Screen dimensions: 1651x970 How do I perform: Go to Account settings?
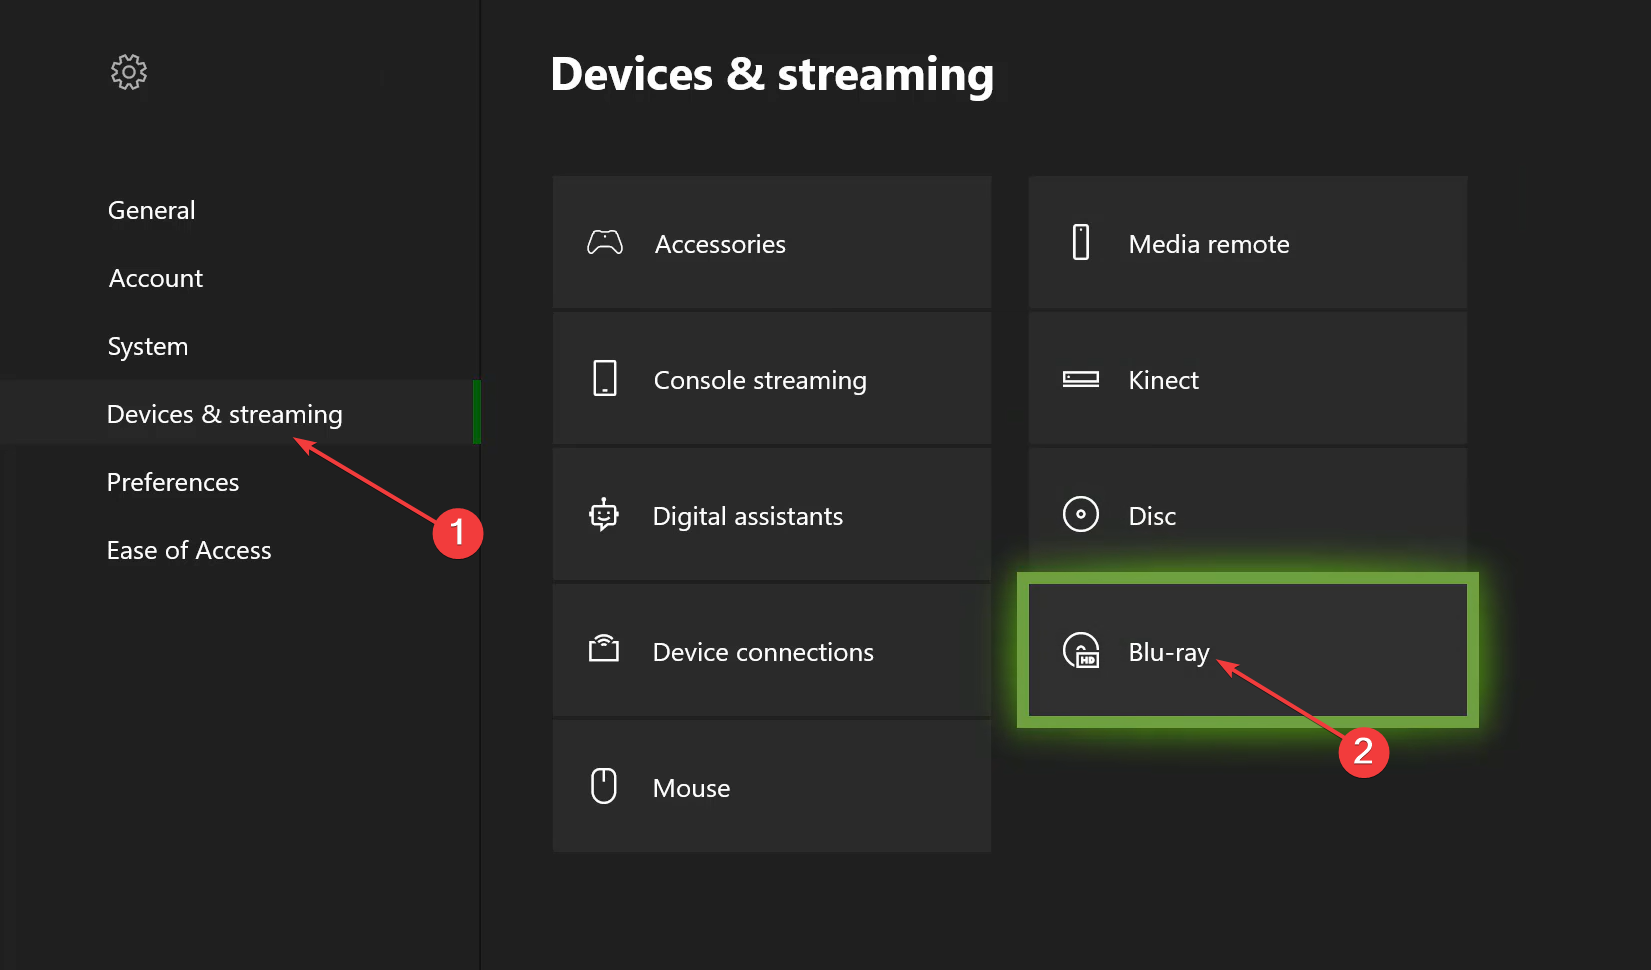tap(156, 278)
